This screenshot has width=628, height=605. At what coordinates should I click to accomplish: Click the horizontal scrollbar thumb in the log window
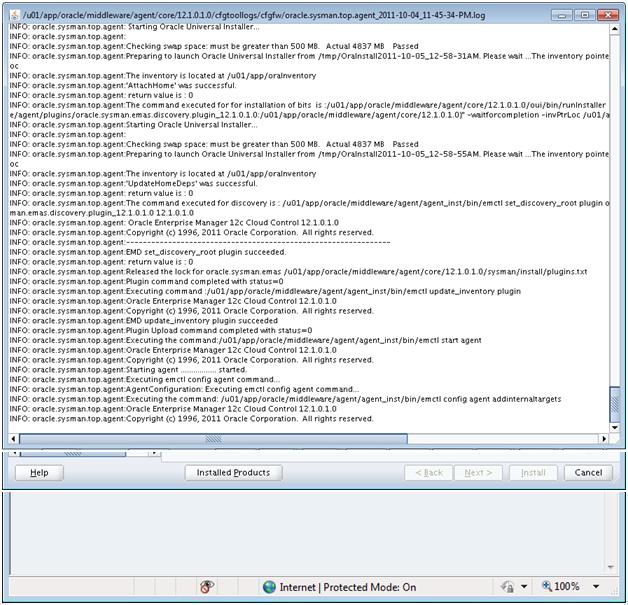click(x=213, y=439)
